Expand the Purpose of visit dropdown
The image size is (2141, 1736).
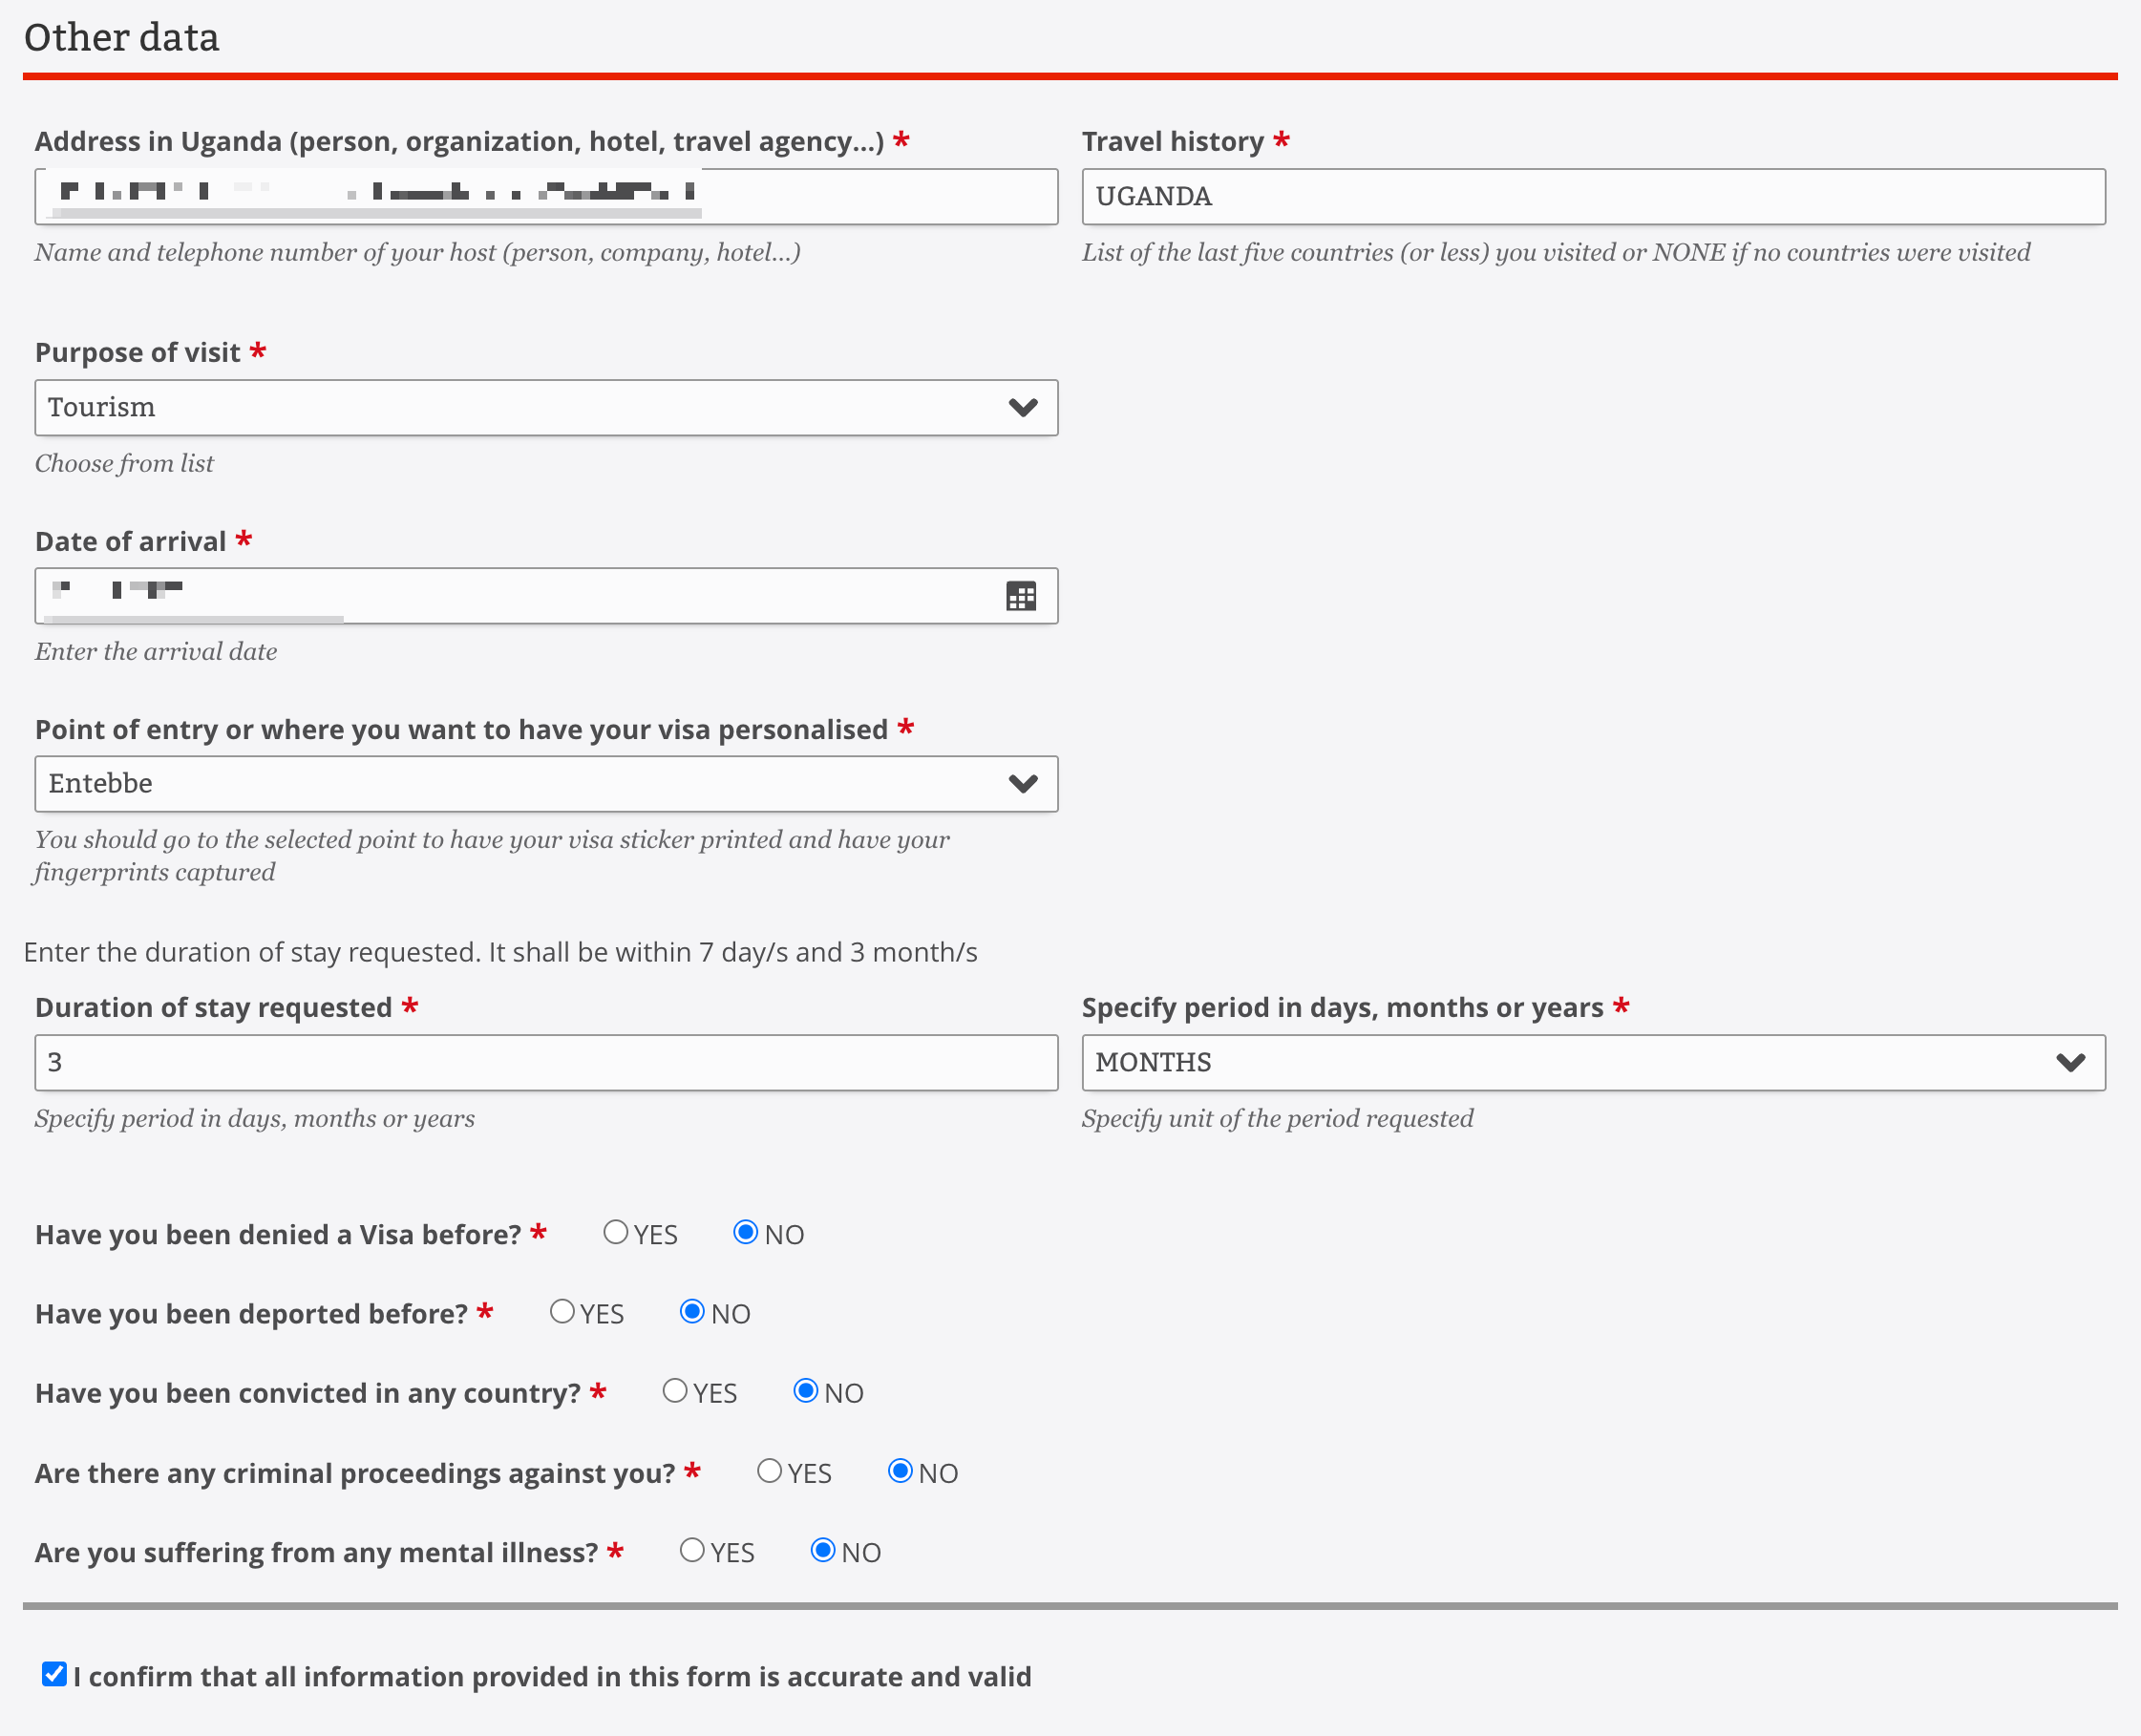[545, 407]
